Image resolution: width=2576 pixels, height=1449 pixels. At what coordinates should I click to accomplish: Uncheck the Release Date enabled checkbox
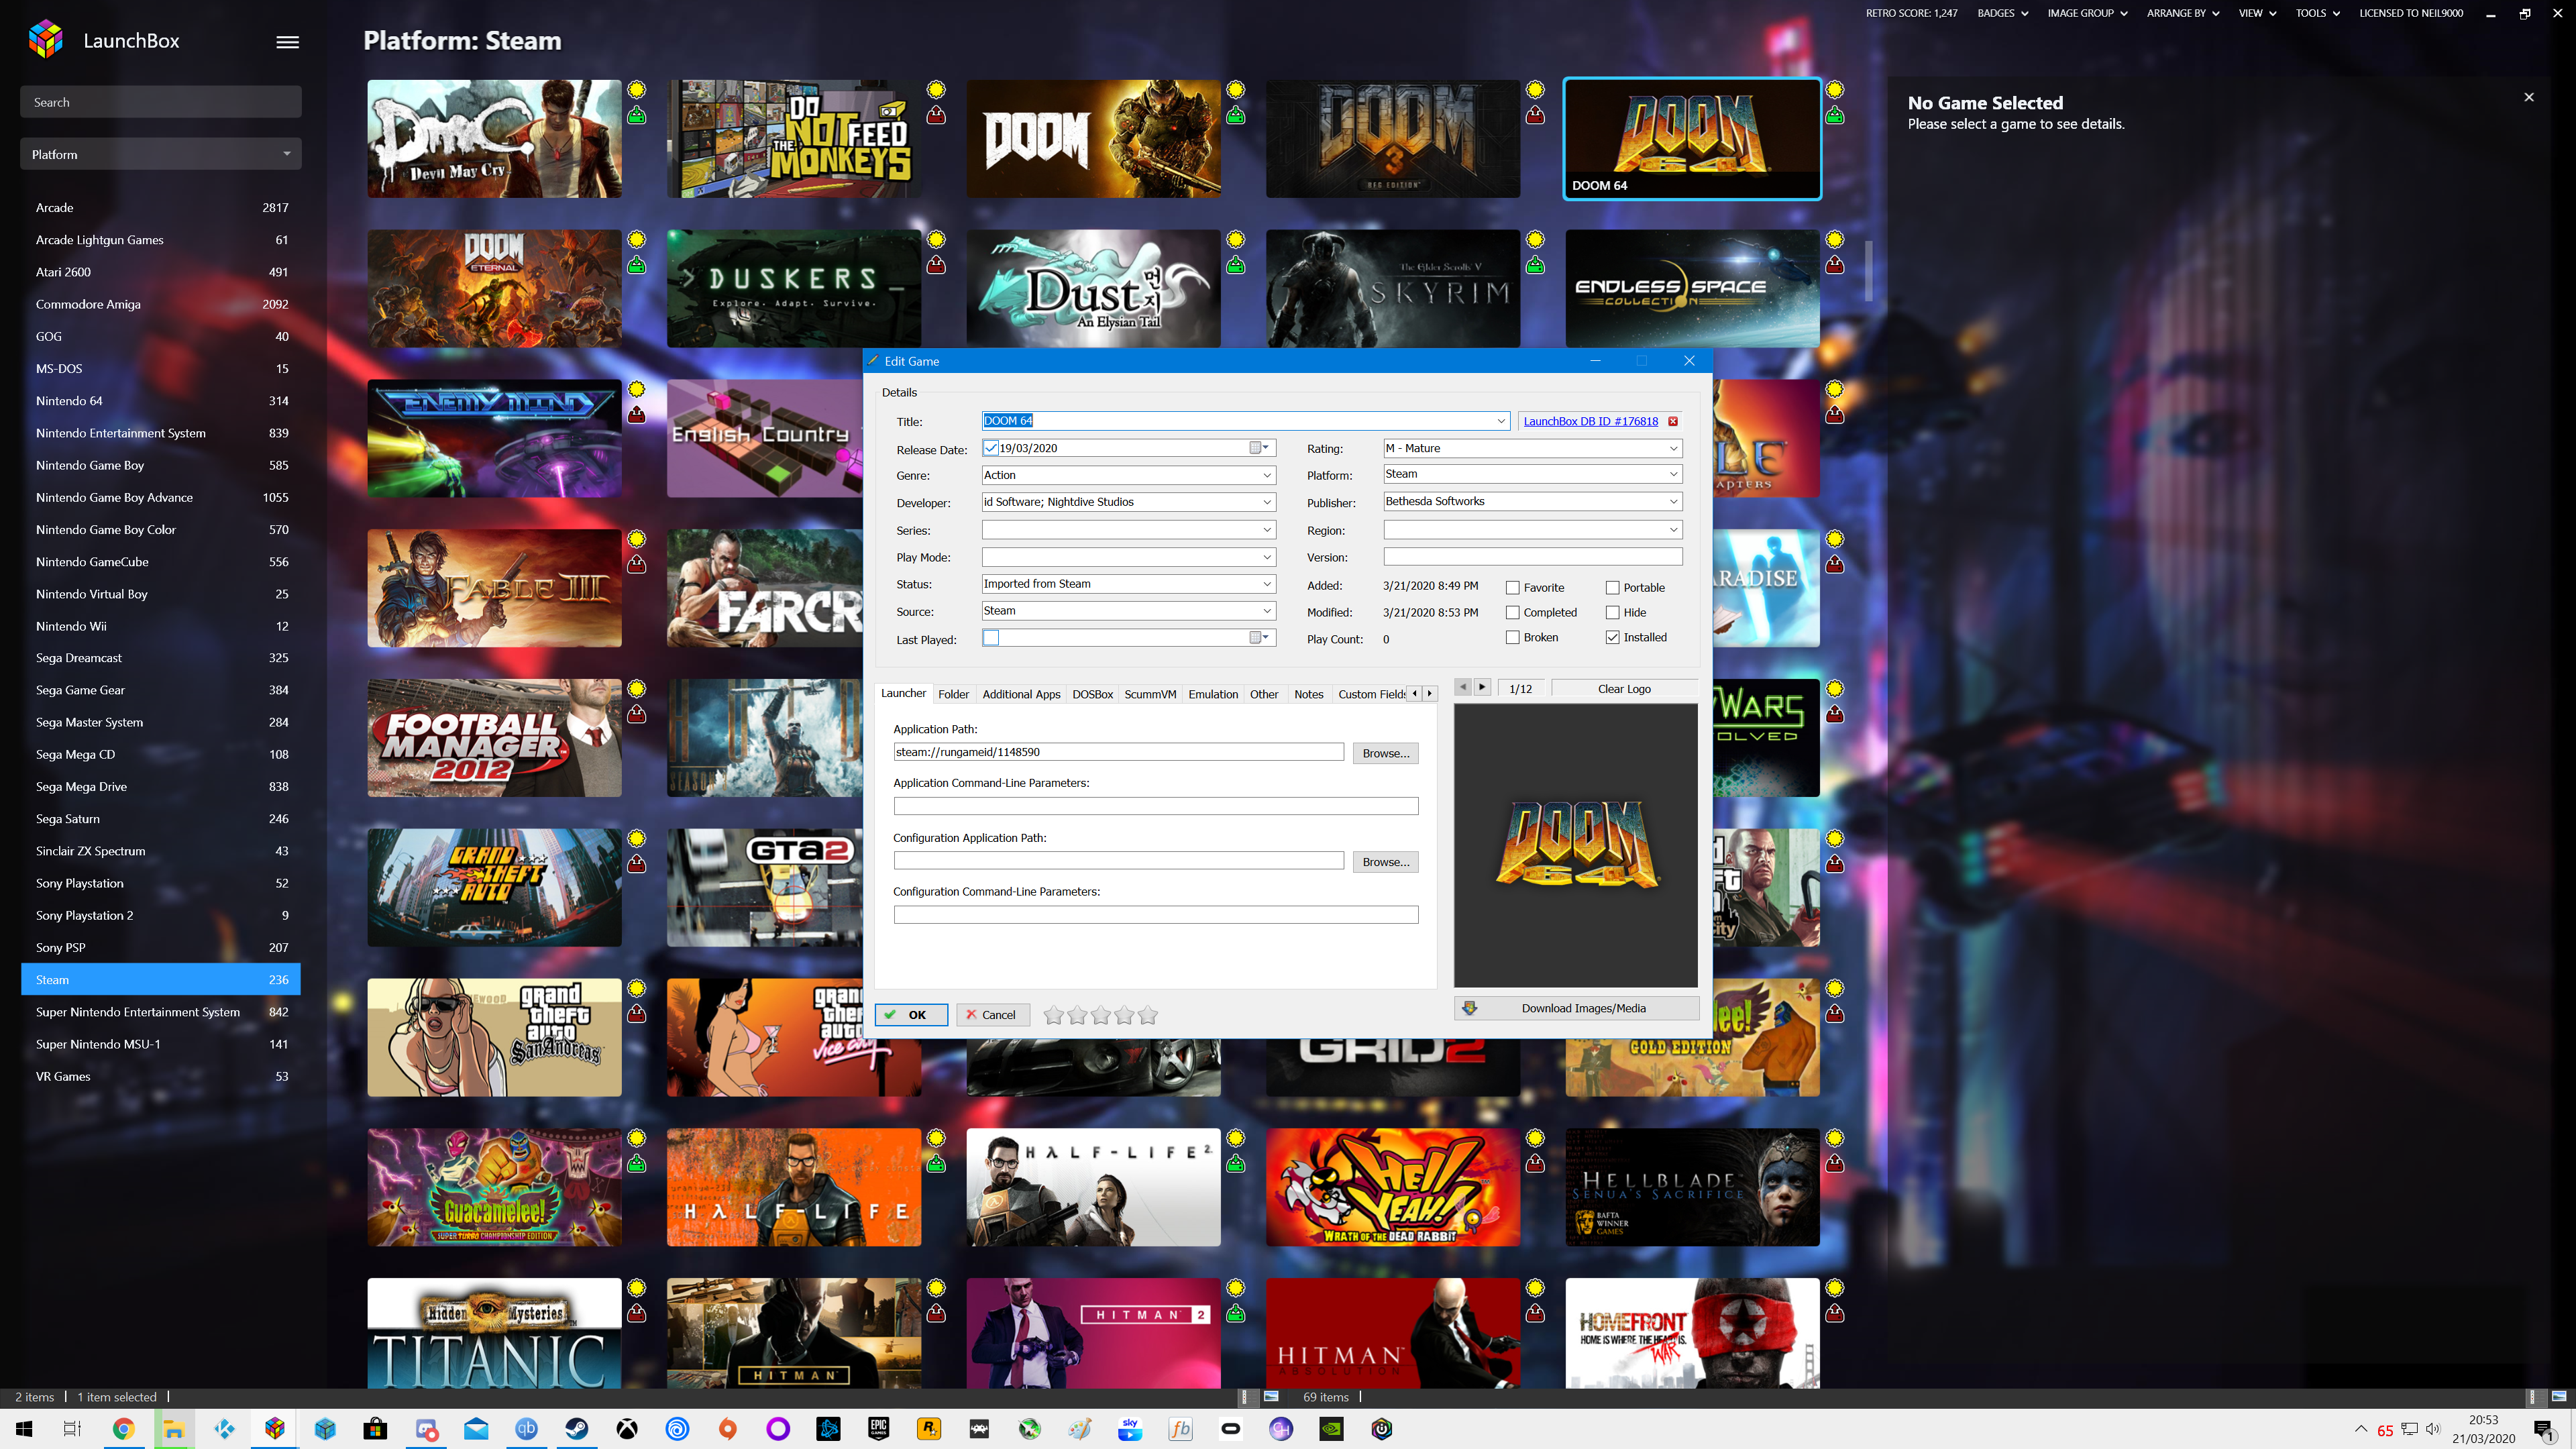[990, 448]
